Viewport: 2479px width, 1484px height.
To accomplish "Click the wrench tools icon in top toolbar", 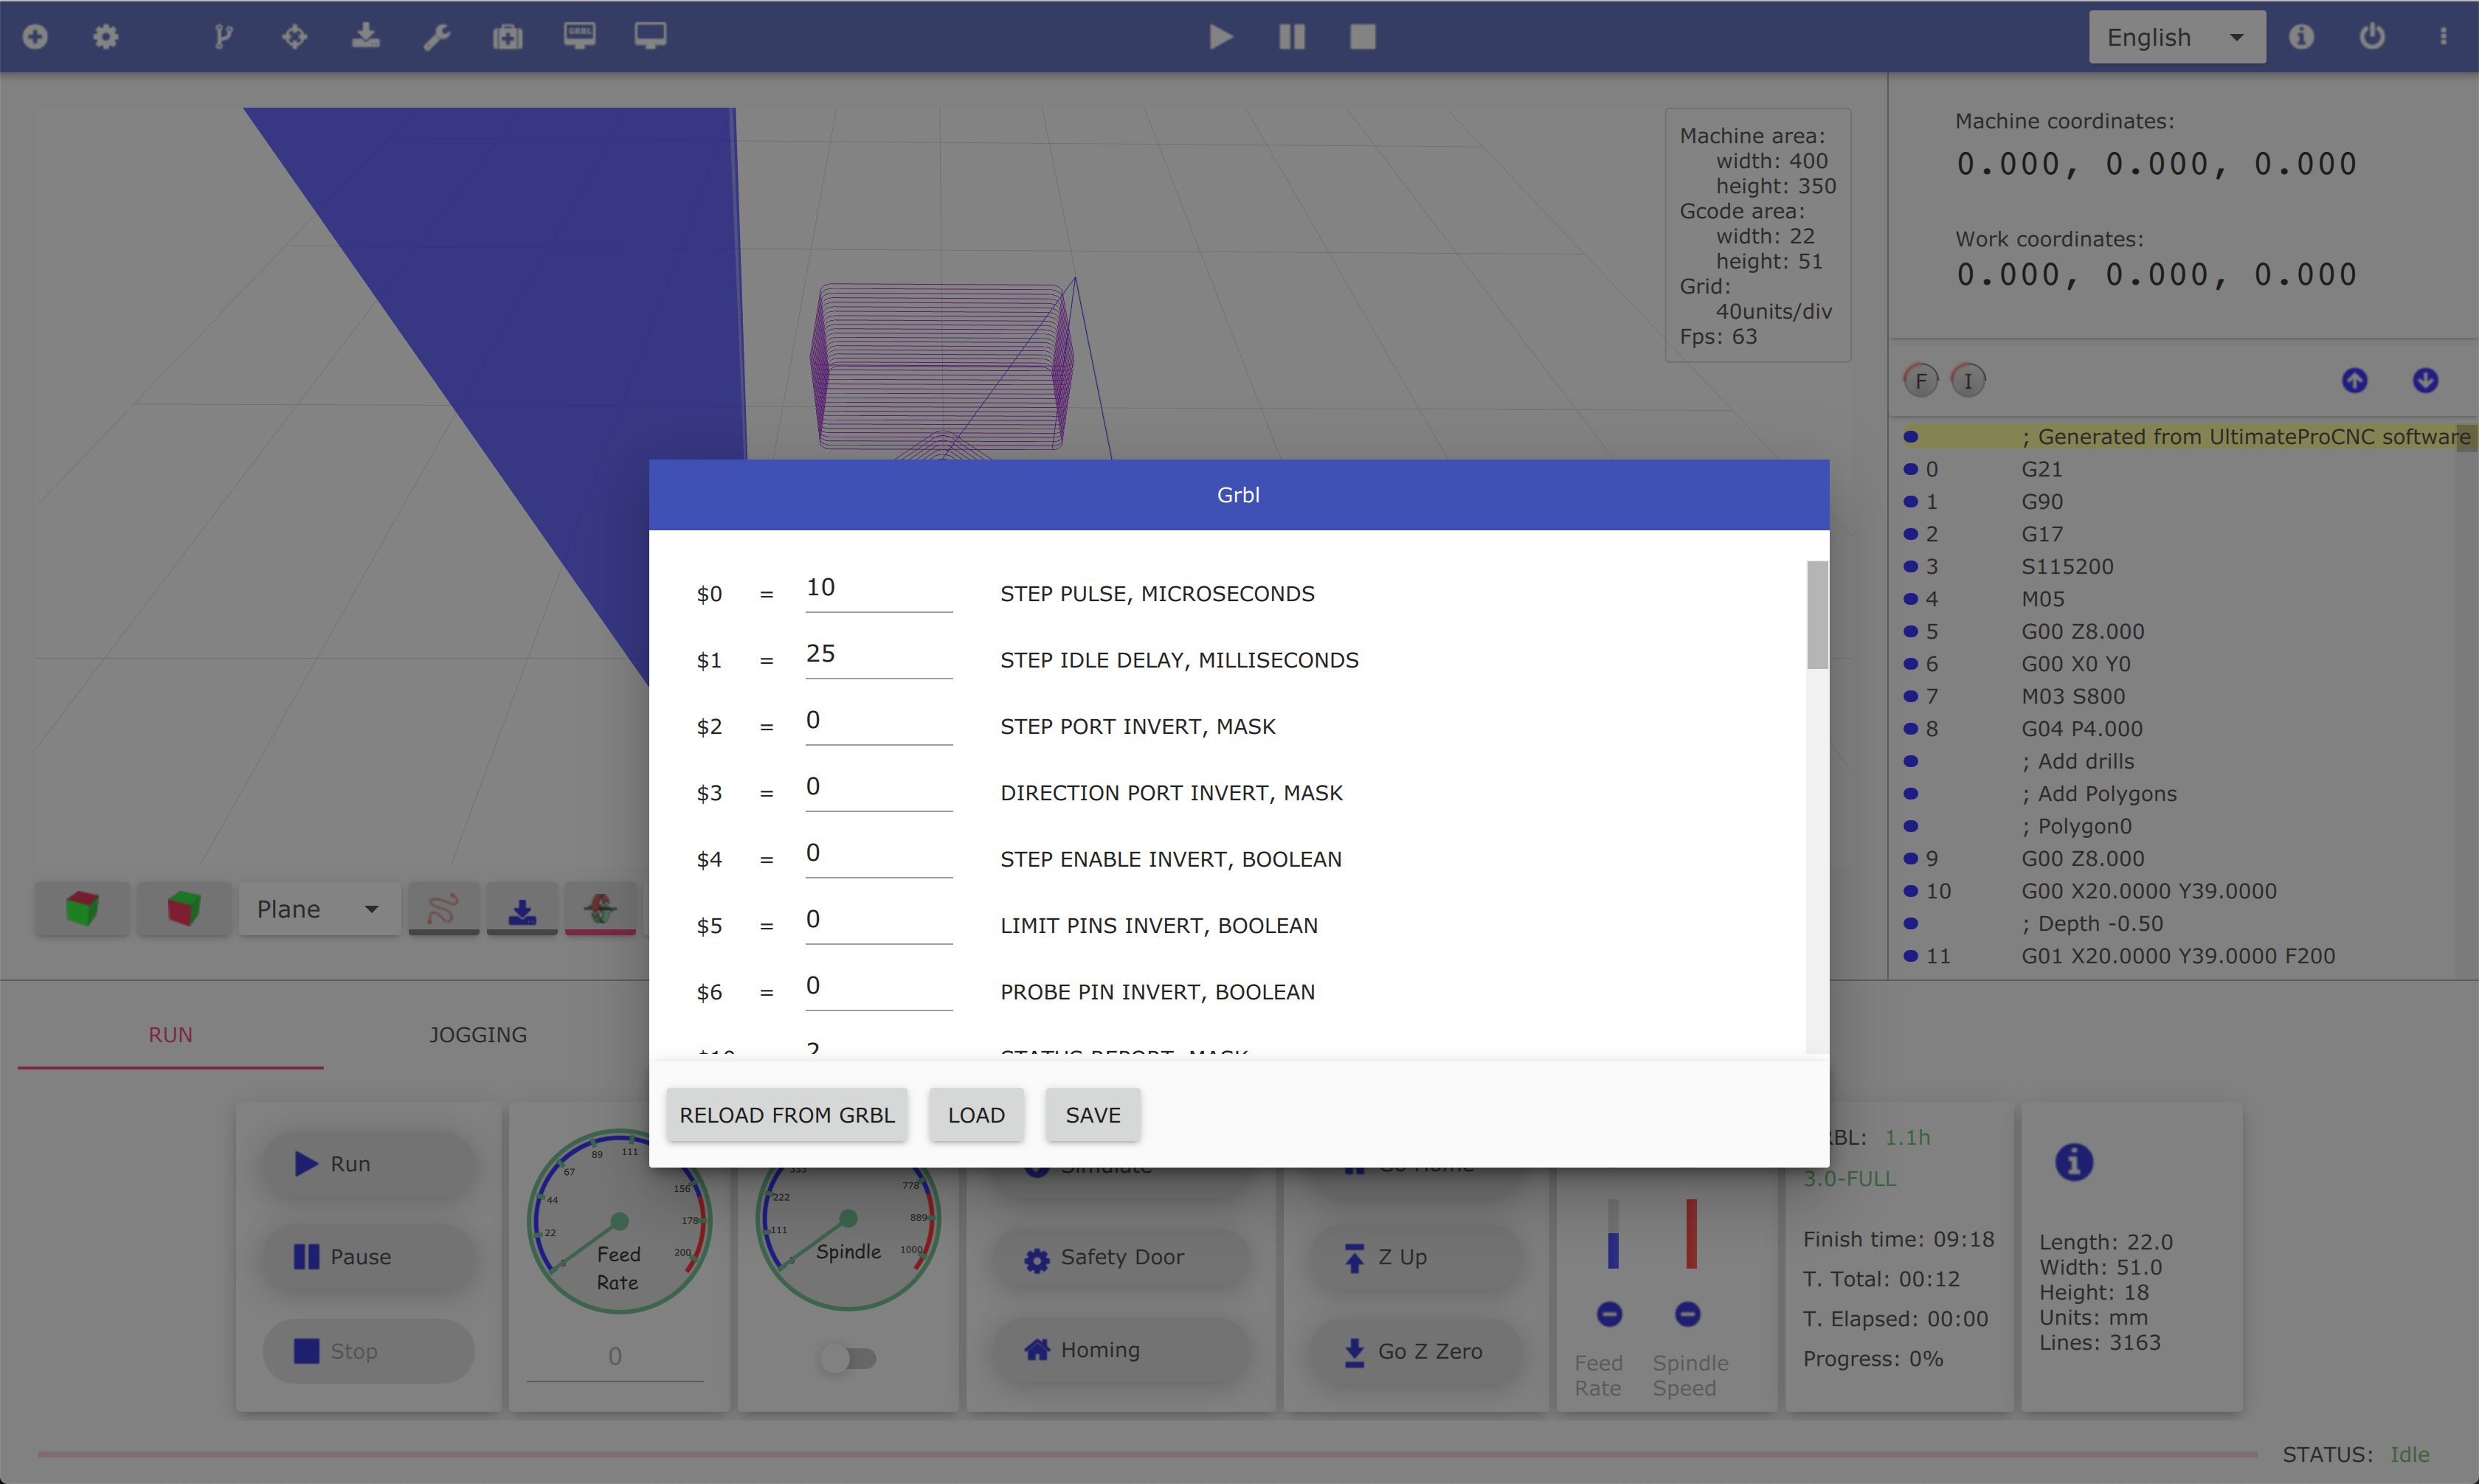I will coord(437,37).
